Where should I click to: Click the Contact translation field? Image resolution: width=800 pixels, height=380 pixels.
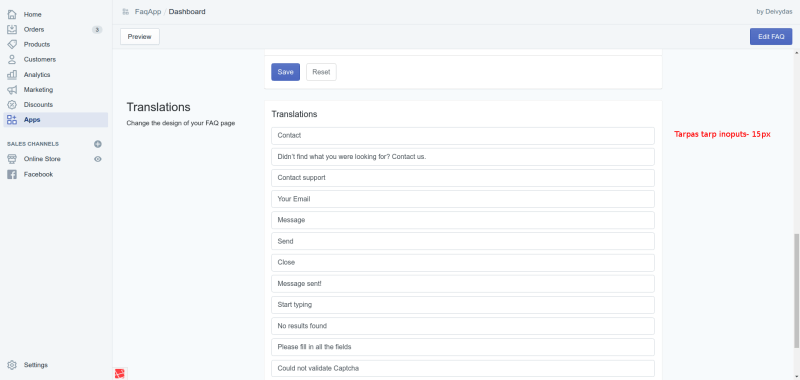pyautogui.click(x=463, y=136)
